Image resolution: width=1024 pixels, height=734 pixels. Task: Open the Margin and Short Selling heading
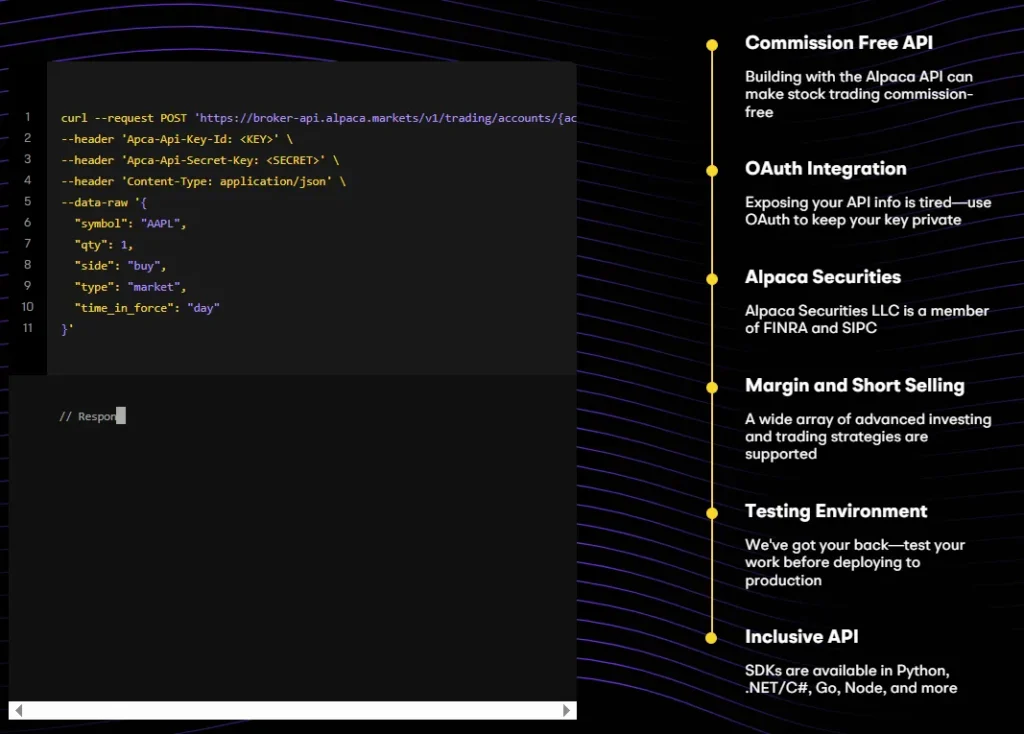854,385
